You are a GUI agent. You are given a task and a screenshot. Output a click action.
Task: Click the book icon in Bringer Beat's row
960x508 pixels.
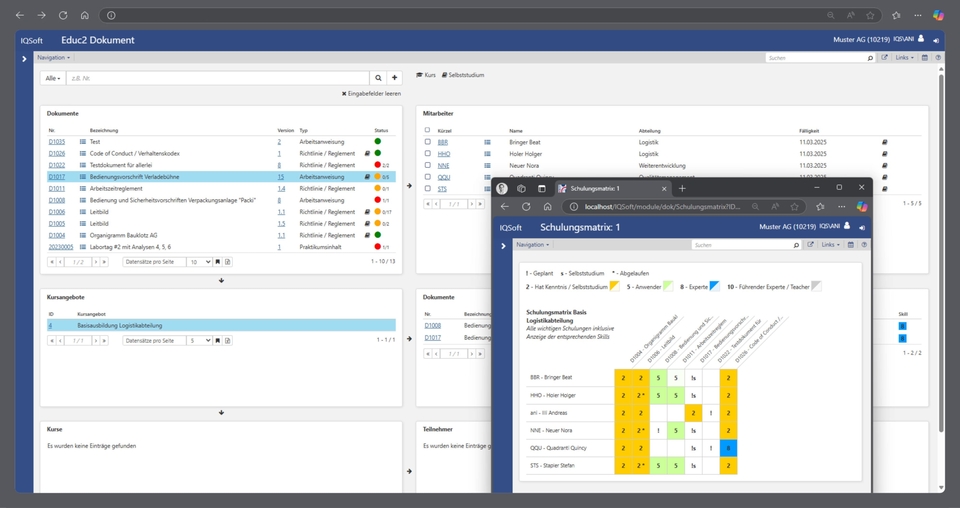point(884,142)
